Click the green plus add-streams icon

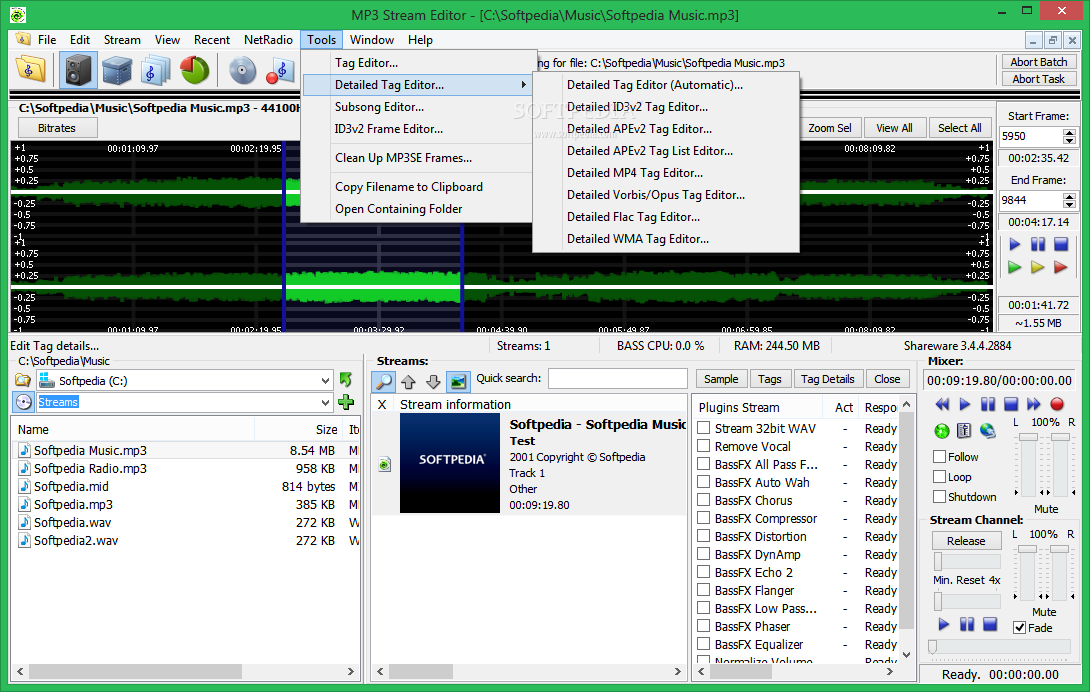(345, 402)
